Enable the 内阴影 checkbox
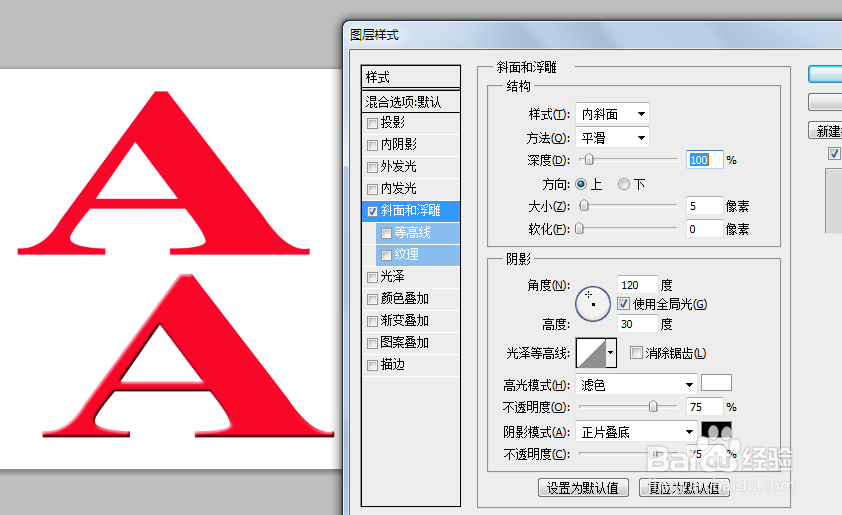 tap(372, 146)
